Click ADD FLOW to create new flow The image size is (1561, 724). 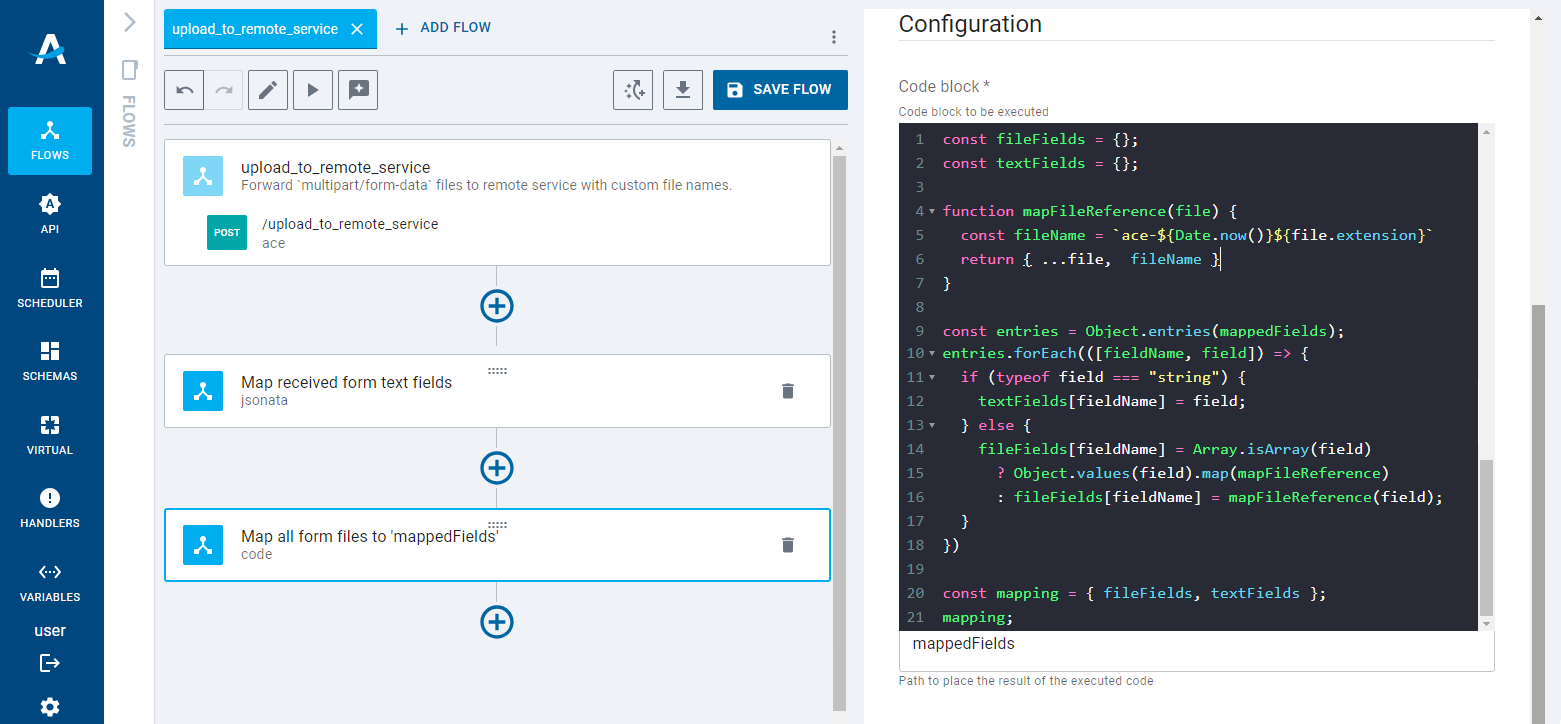pyautogui.click(x=443, y=28)
